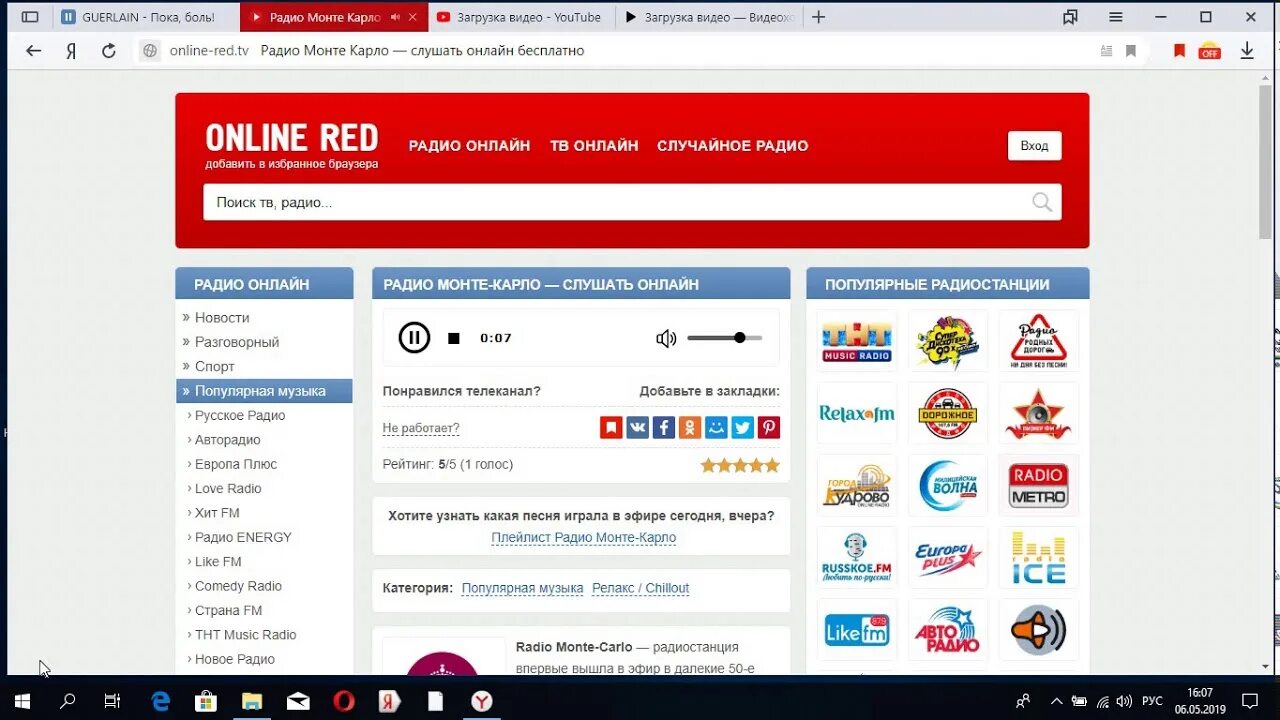Select Русское Радио in sidebar

pyautogui.click(x=240, y=415)
